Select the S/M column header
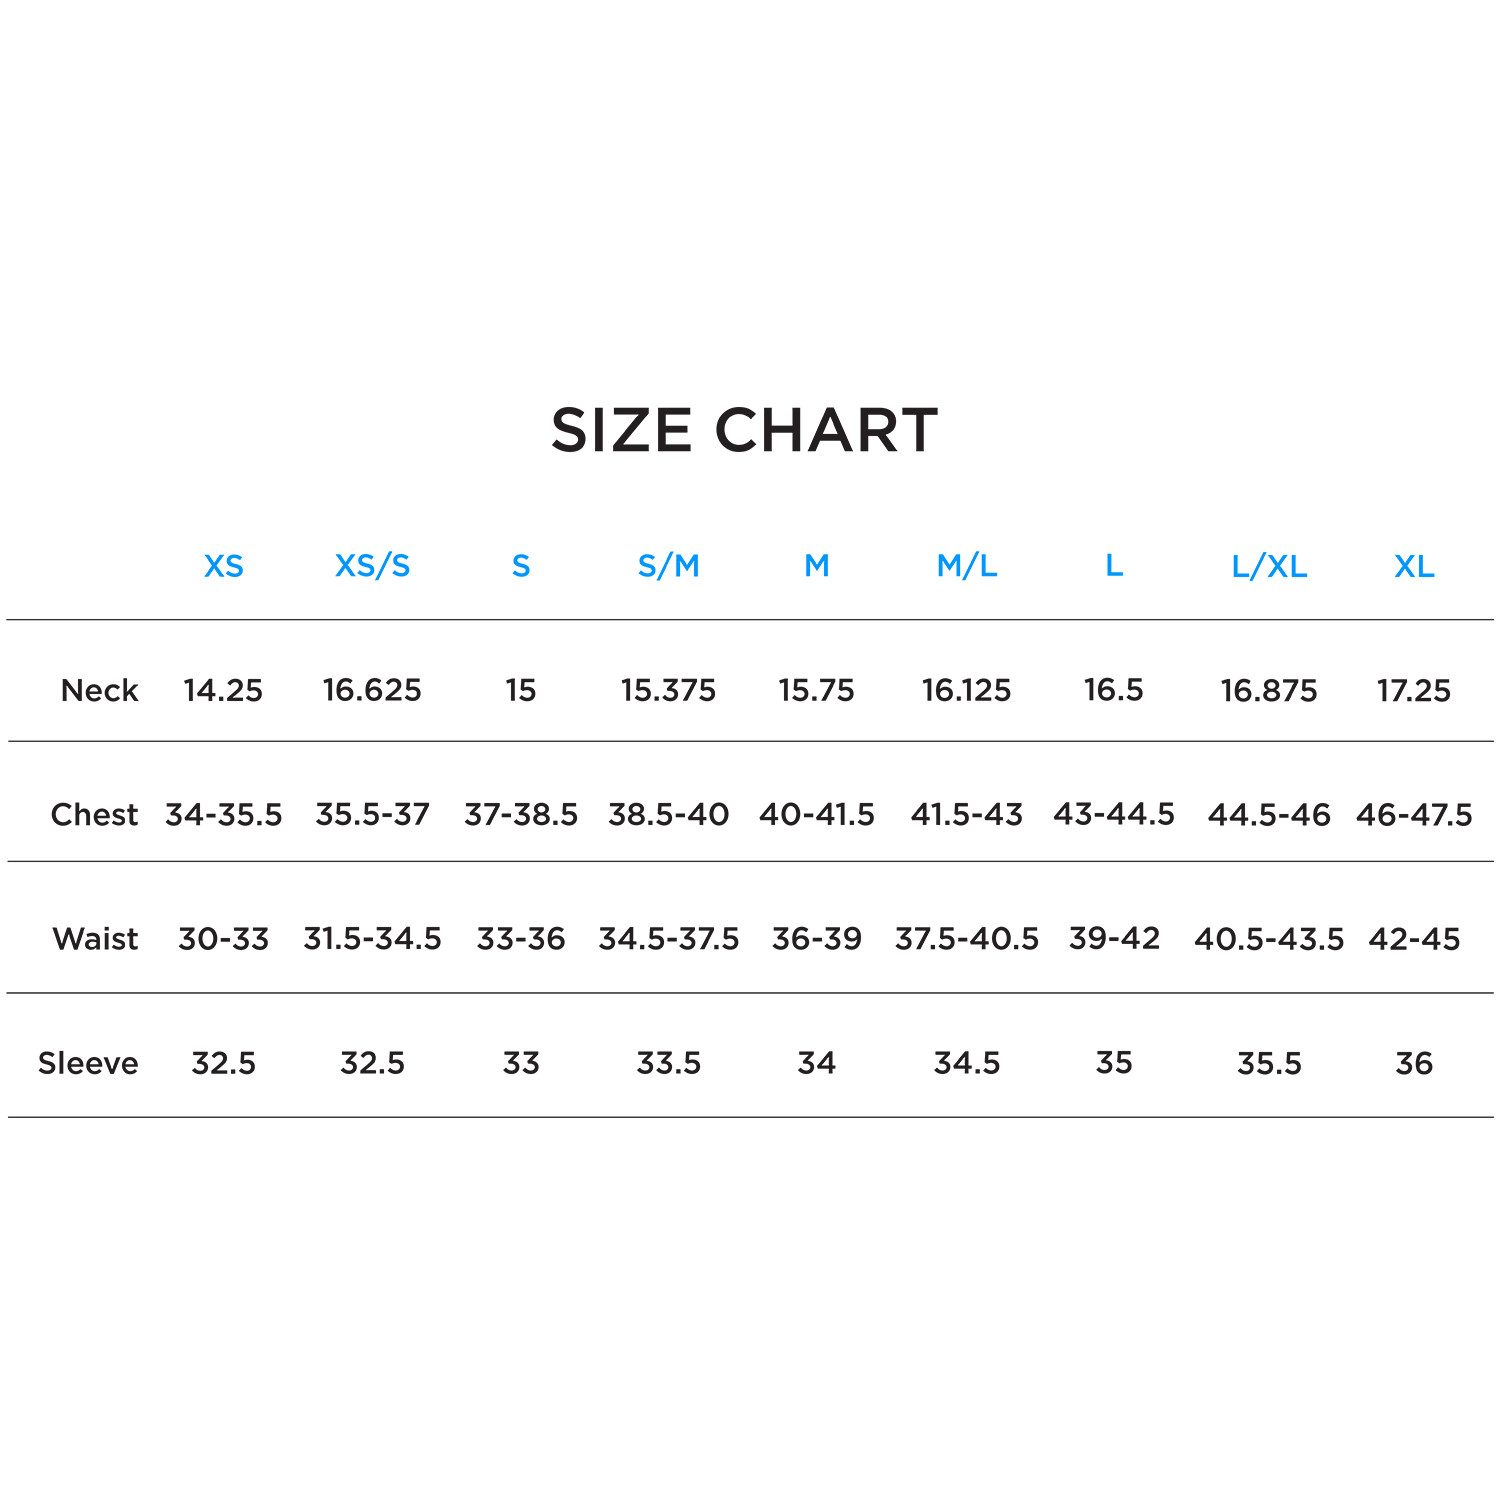The width and height of the screenshot is (1500, 1500). tap(668, 566)
